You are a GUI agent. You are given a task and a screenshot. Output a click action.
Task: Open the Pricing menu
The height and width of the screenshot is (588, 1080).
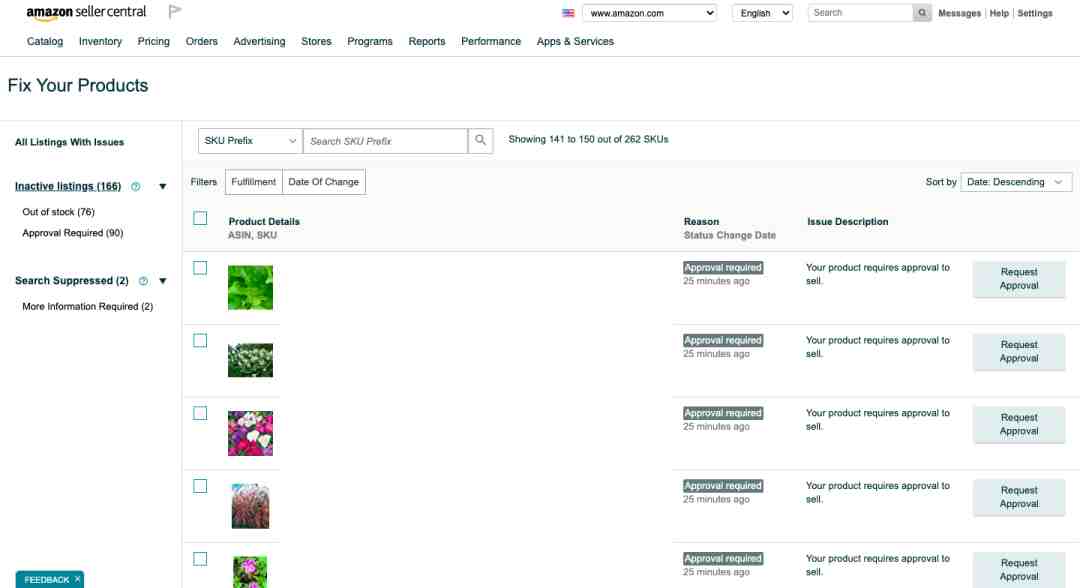[x=154, y=41]
